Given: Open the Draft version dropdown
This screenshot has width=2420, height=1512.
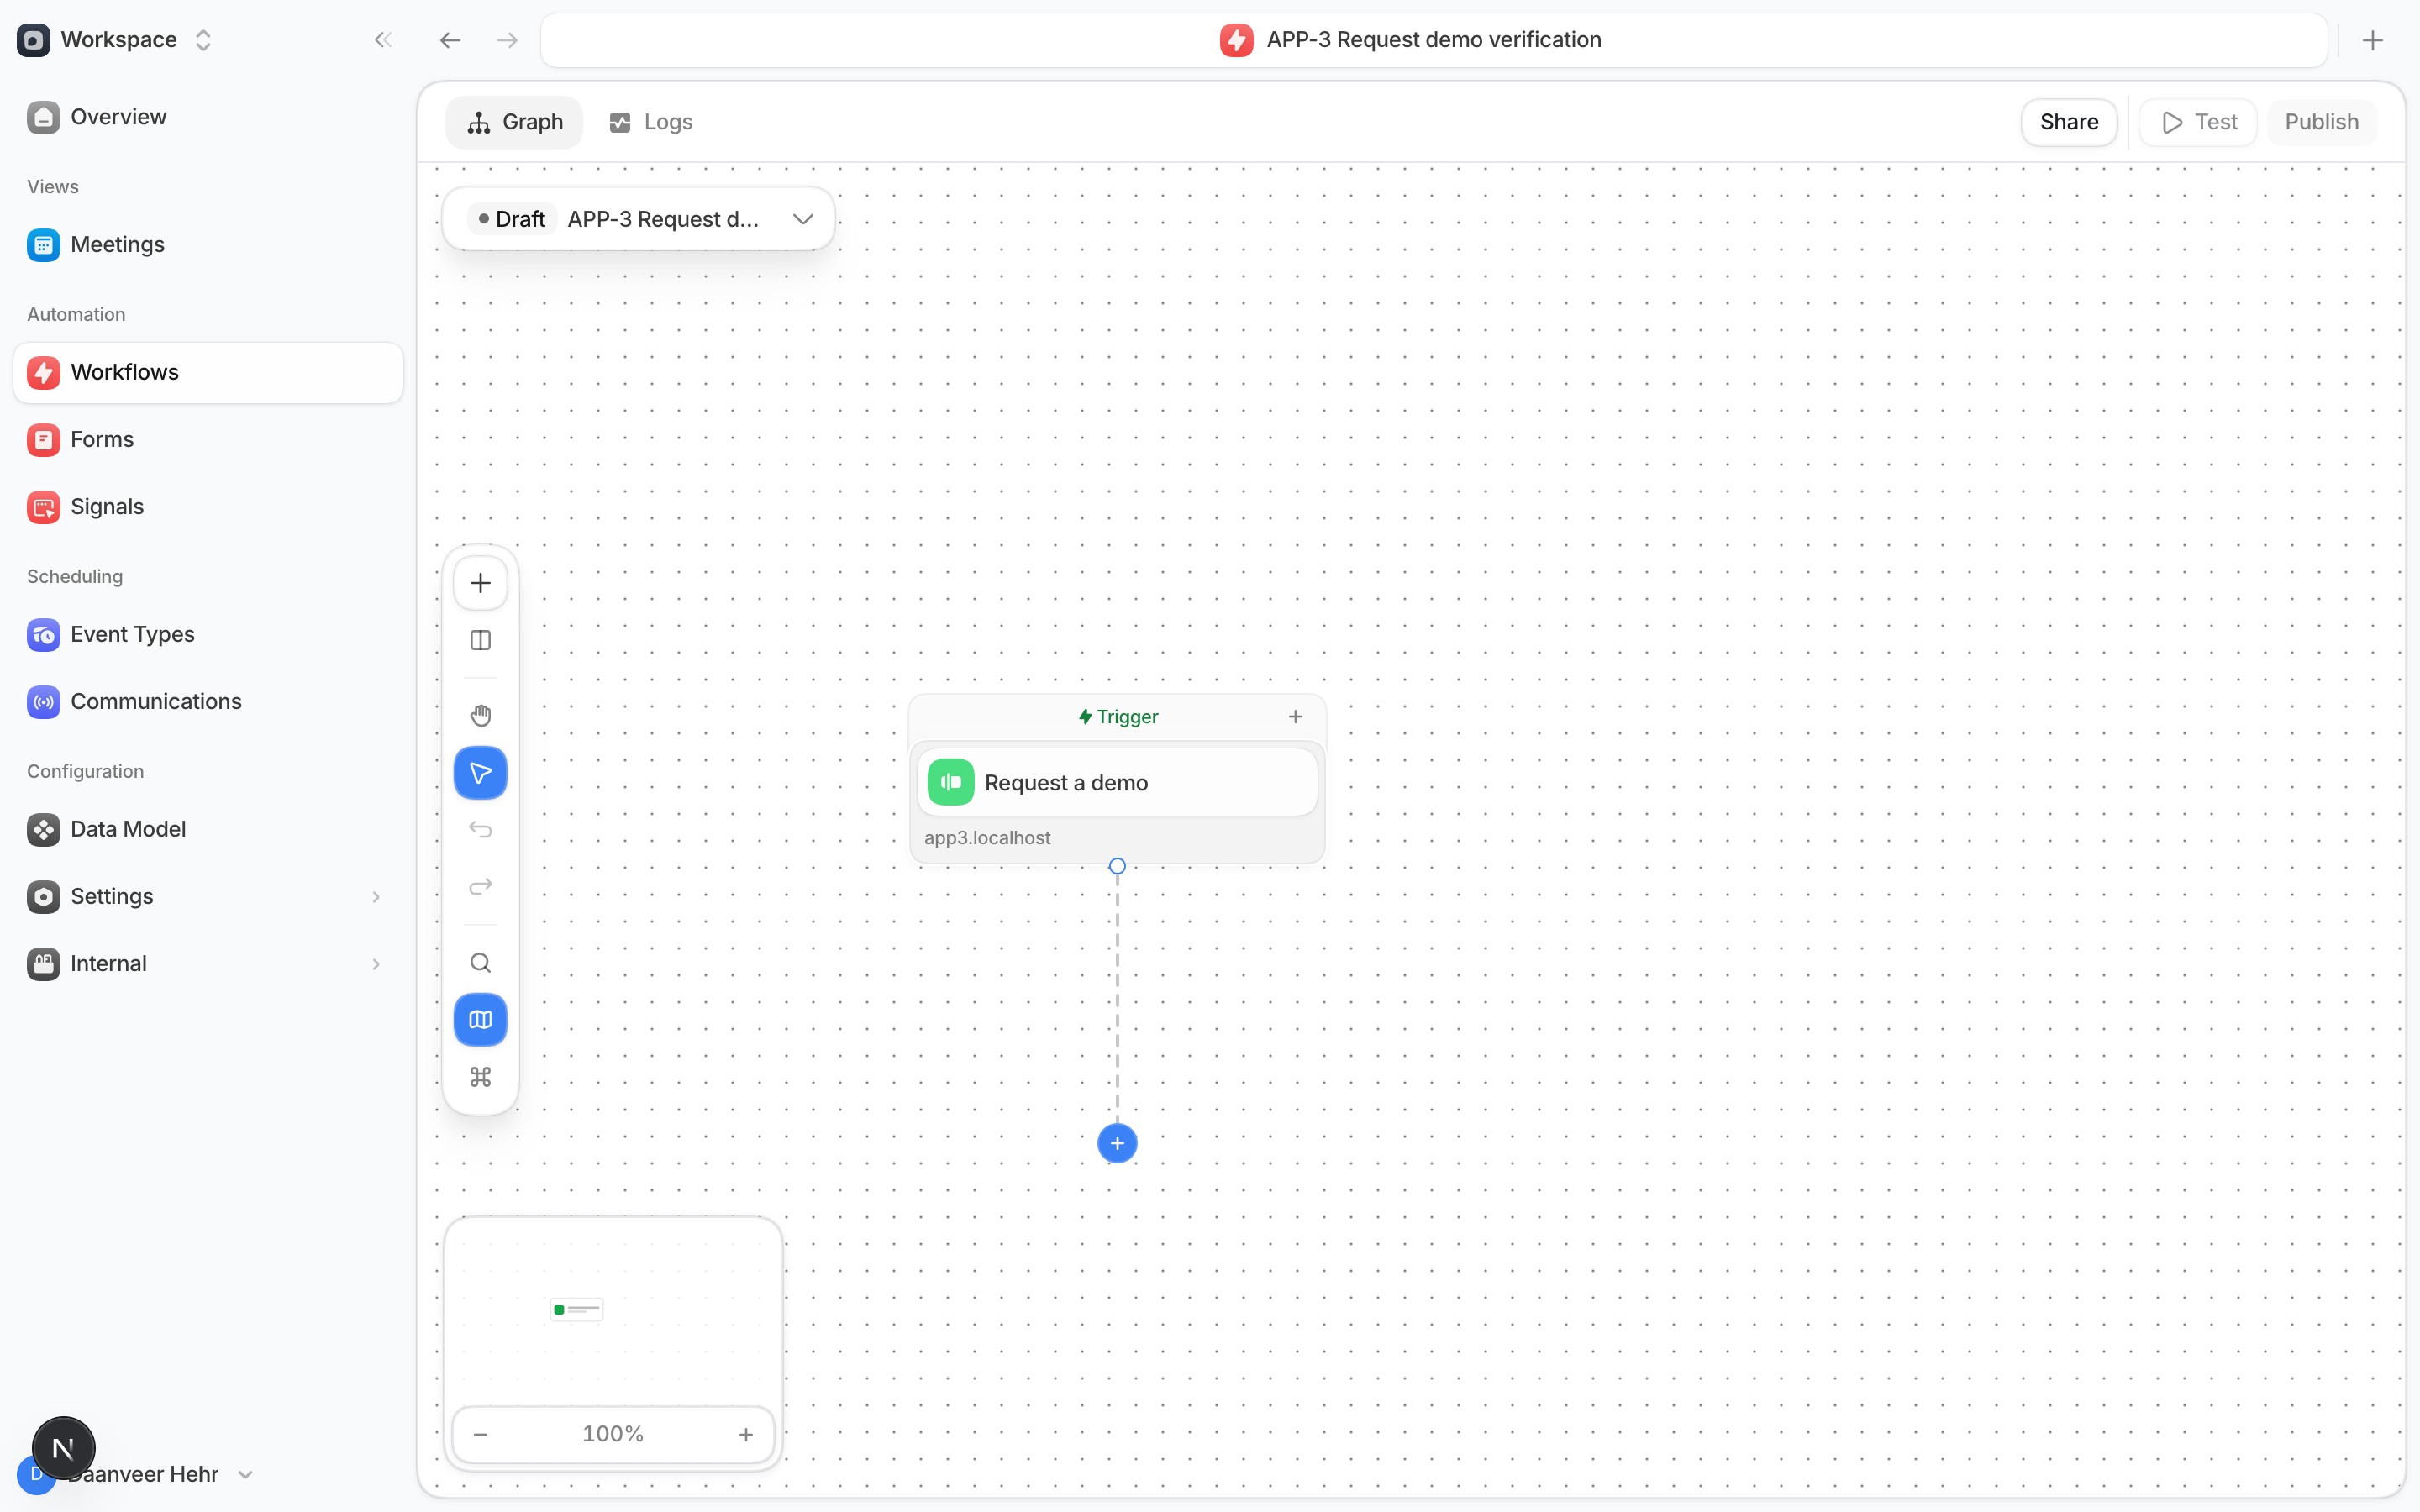Looking at the screenshot, I should [639, 219].
